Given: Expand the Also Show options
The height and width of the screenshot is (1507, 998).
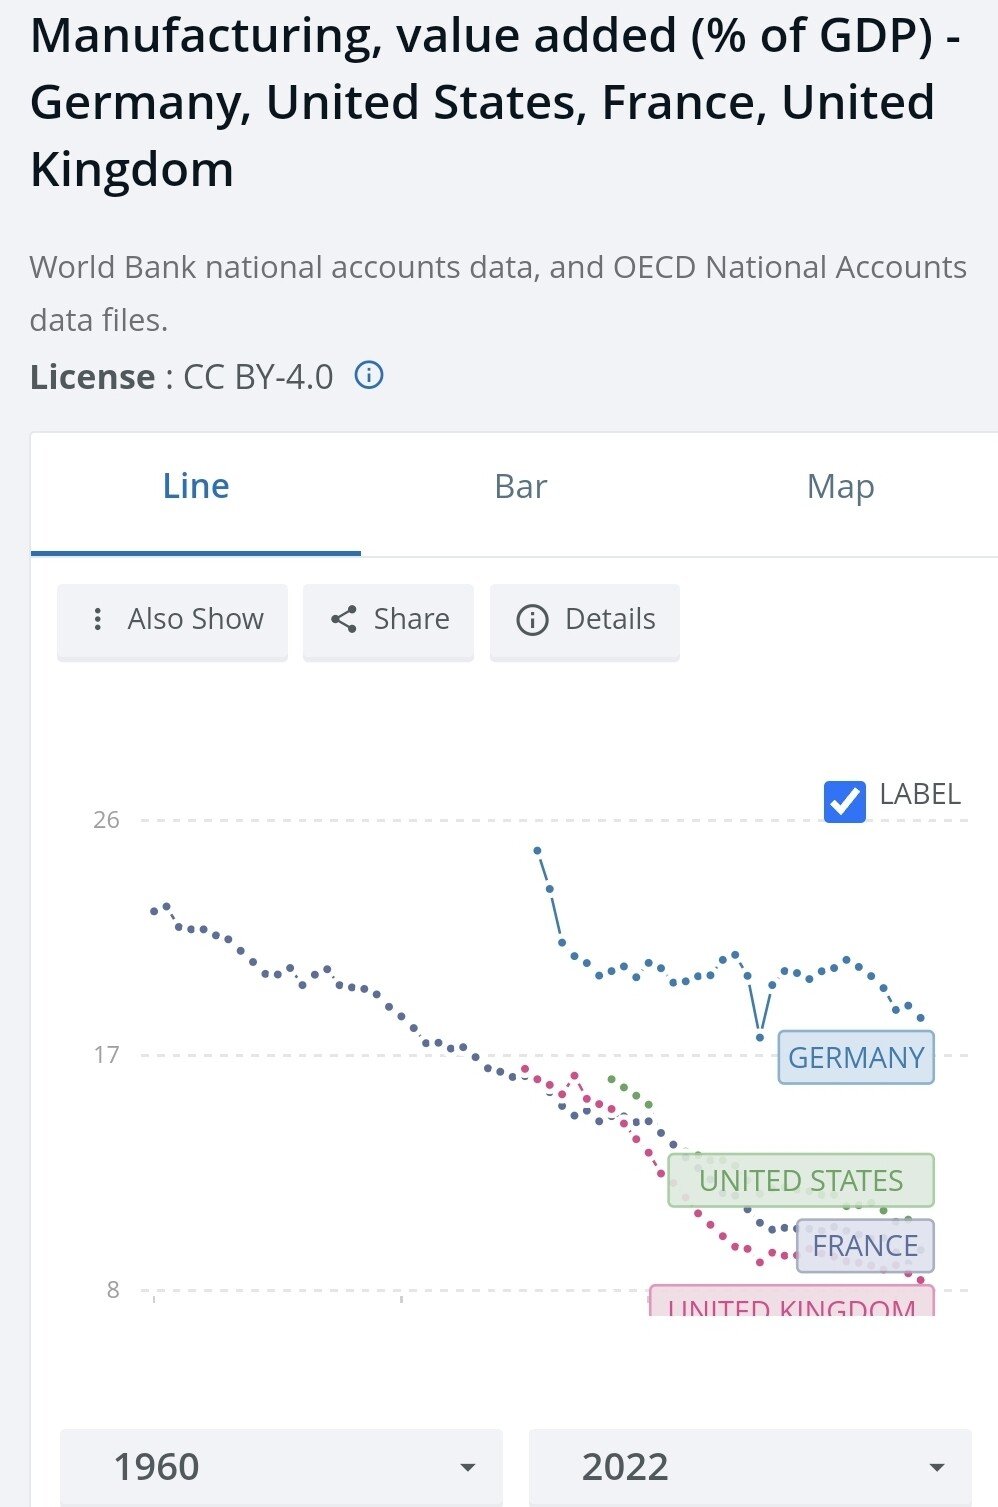Looking at the screenshot, I should coord(171,620).
